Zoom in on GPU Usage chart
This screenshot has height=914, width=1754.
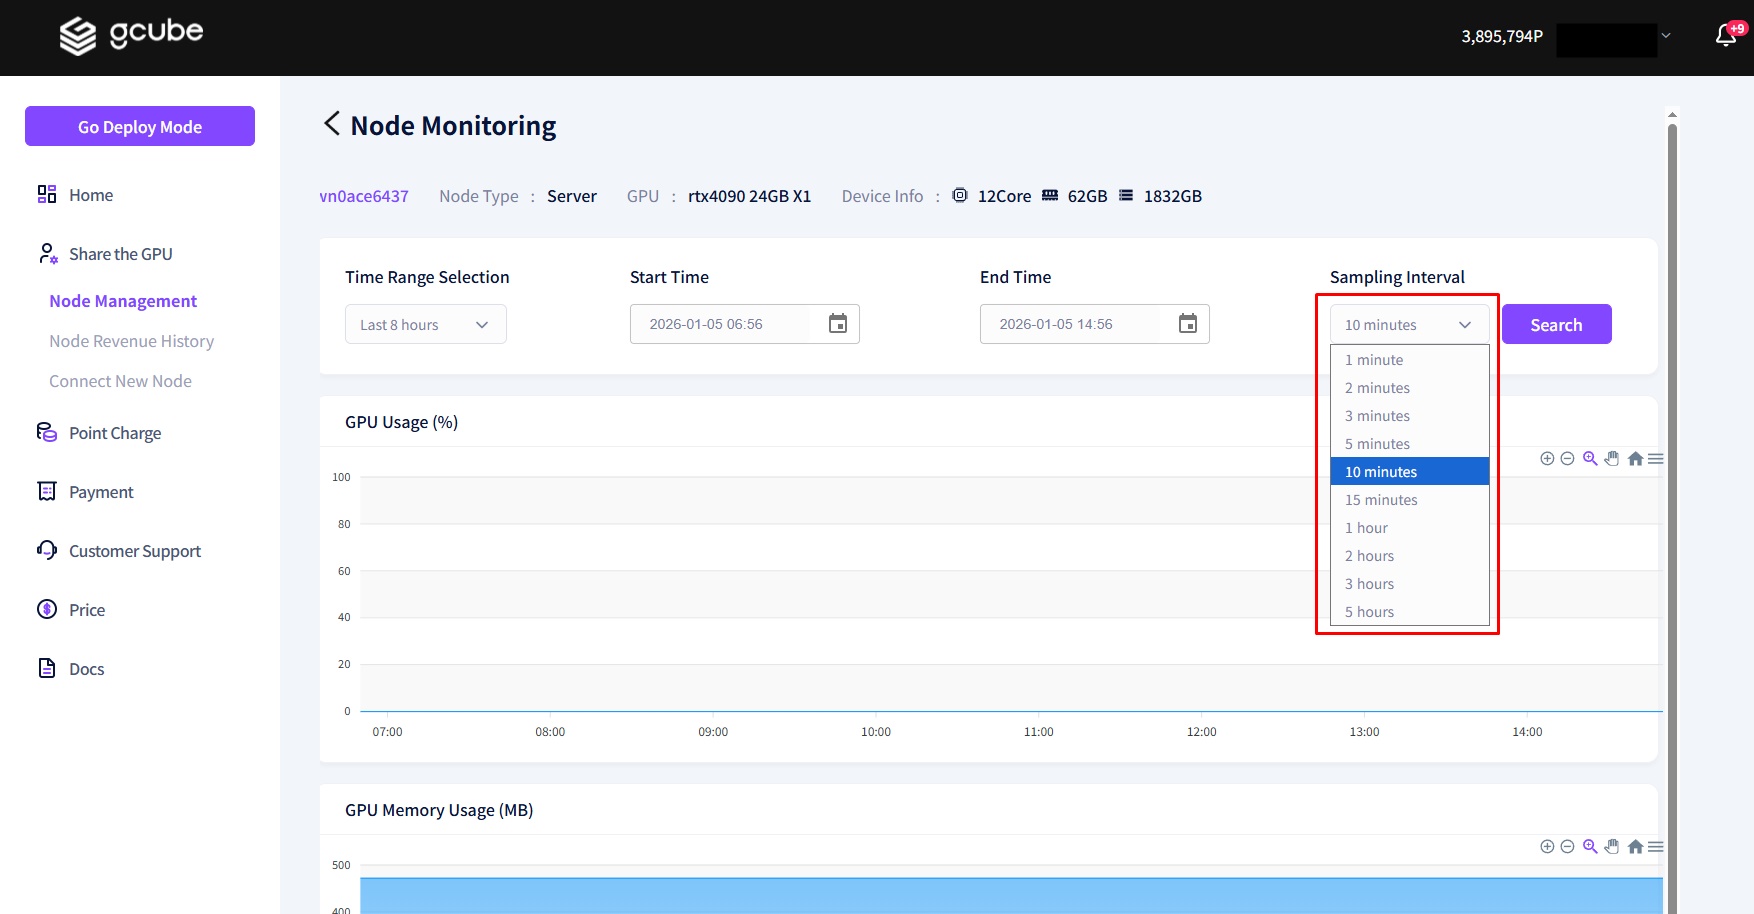tap(1547, 459)
